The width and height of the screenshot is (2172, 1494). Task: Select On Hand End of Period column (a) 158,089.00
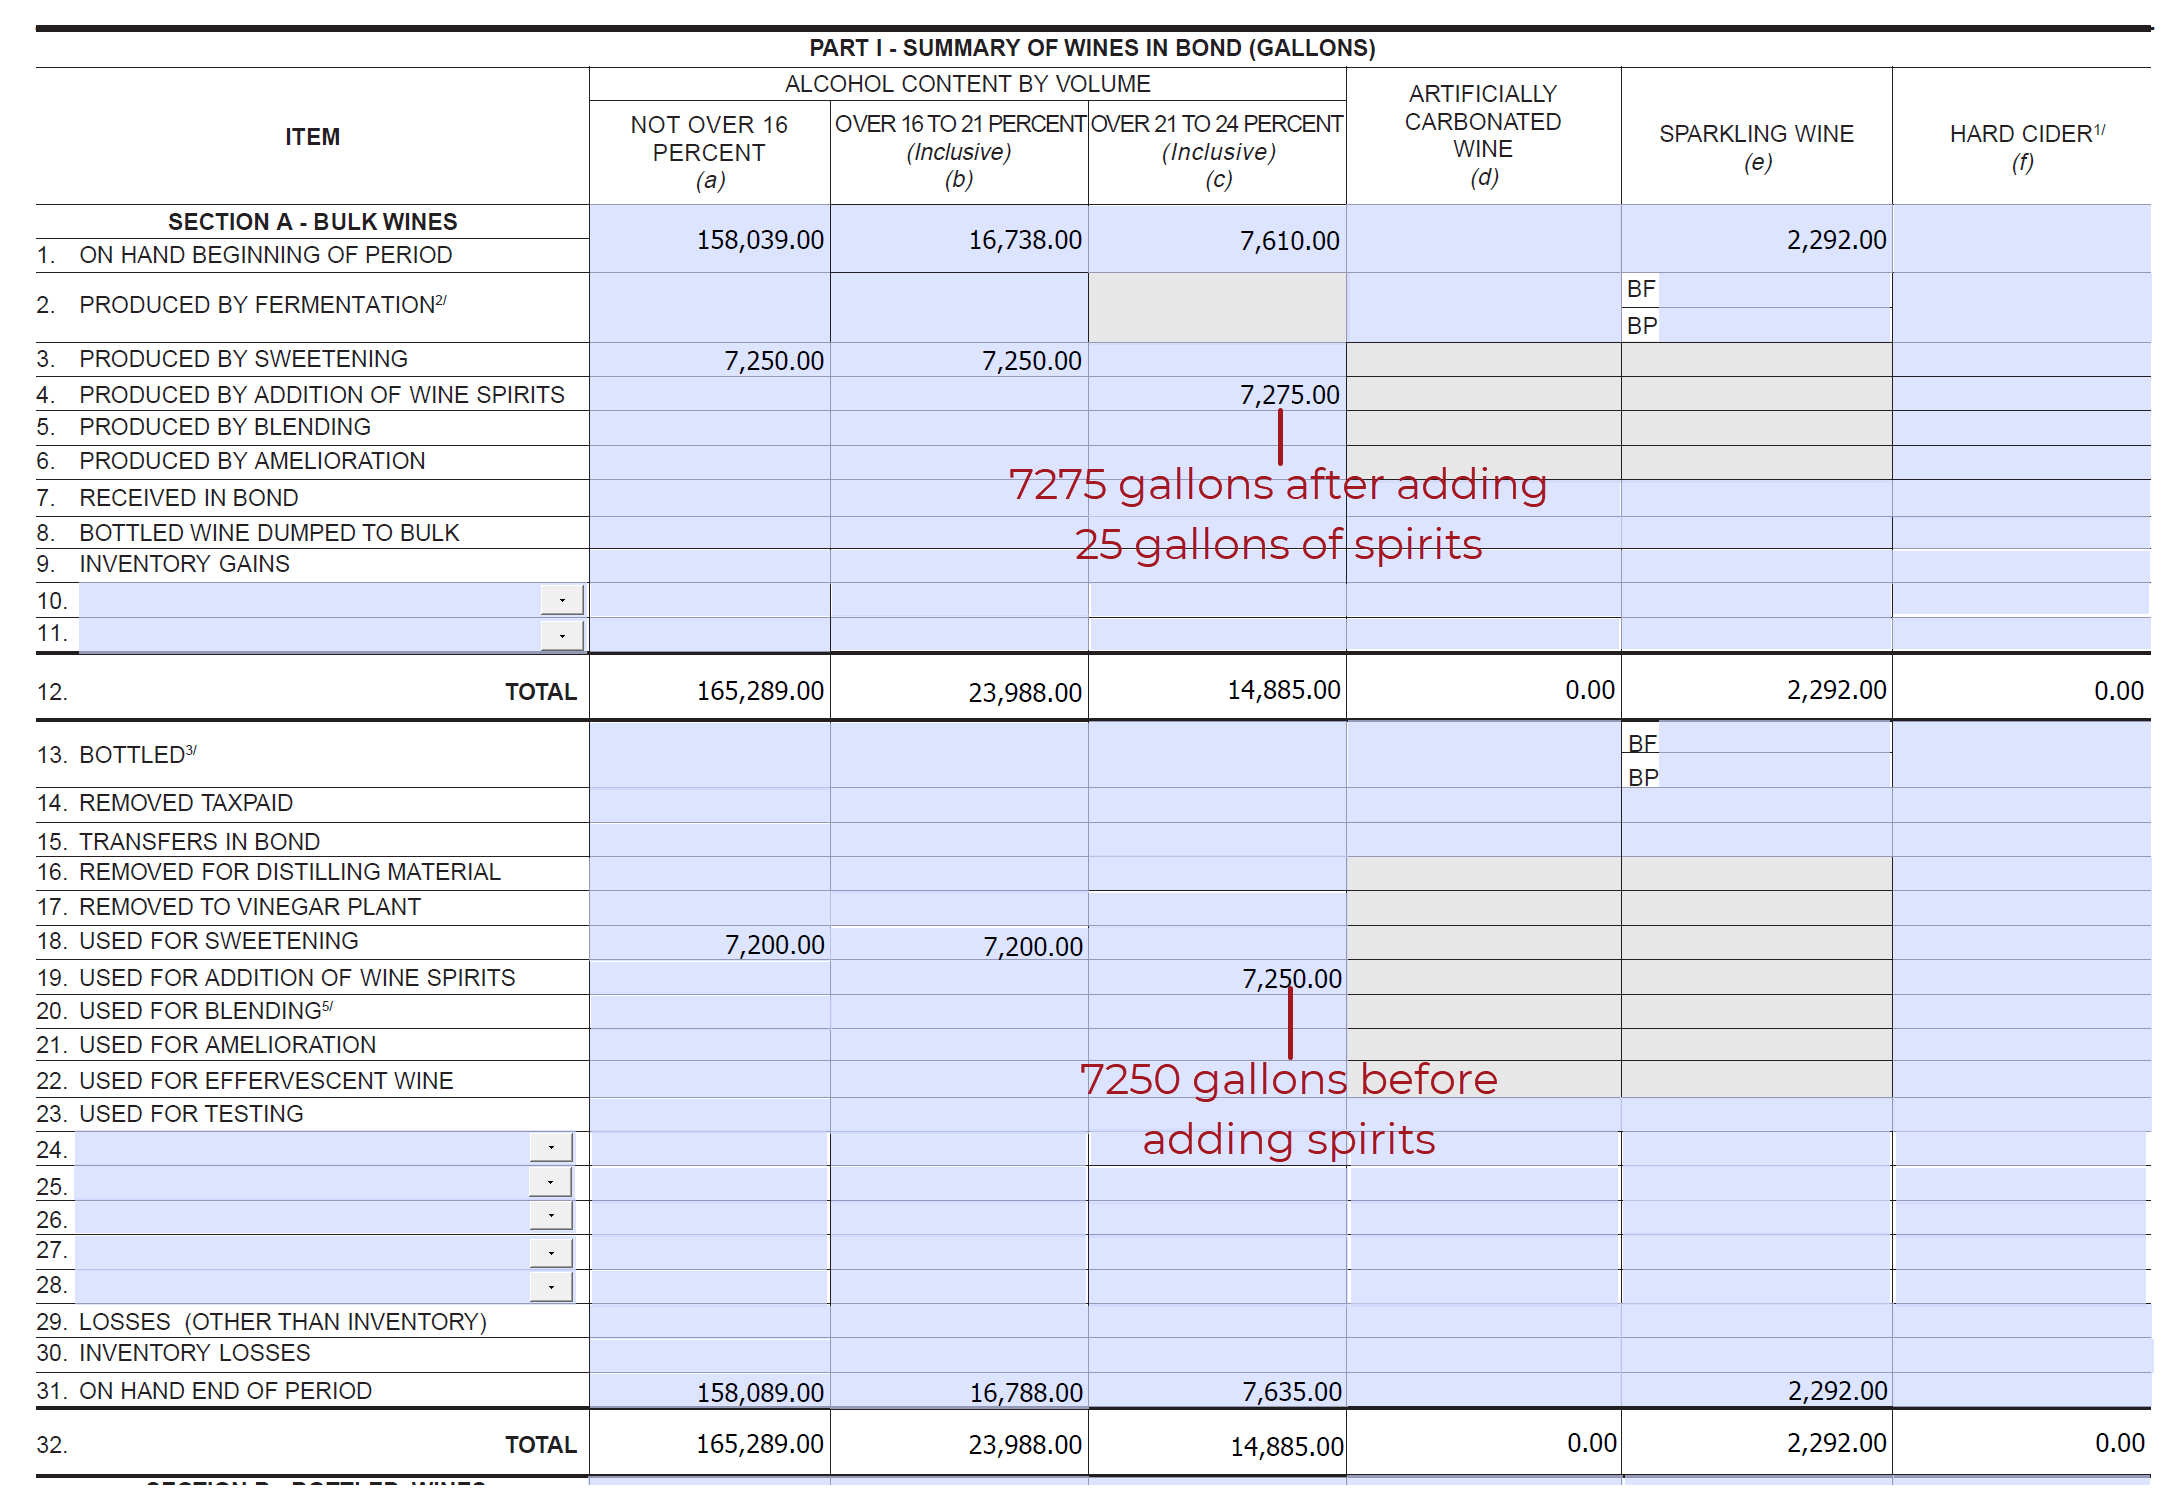710,1390
